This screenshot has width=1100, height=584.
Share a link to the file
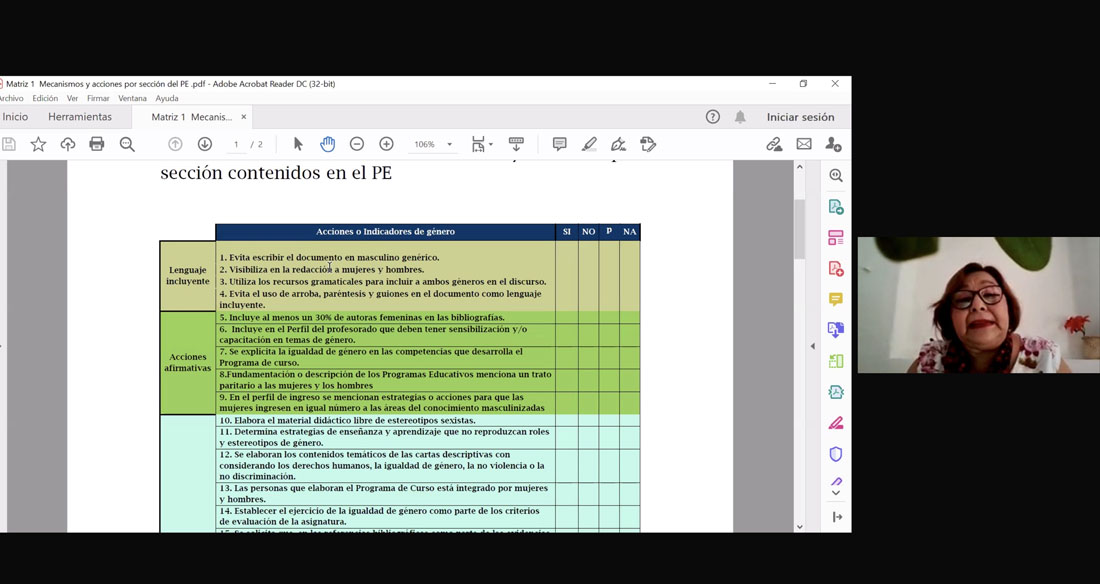pyautogui.click(x=774, y=145)
